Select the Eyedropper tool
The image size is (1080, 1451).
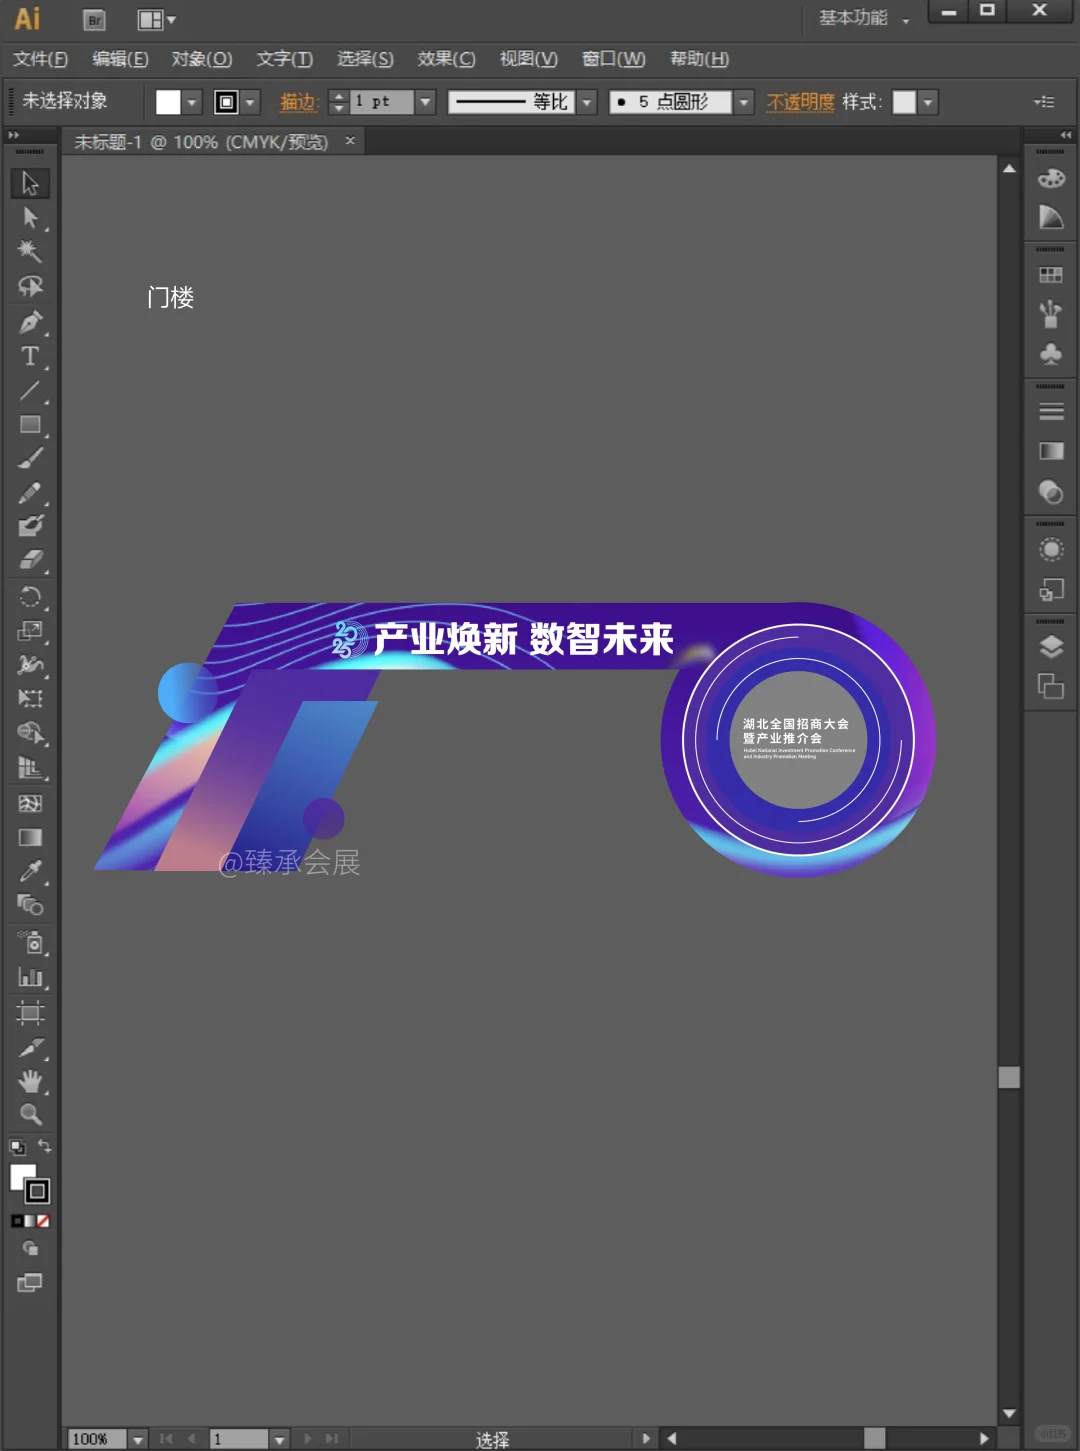[30, 871]
